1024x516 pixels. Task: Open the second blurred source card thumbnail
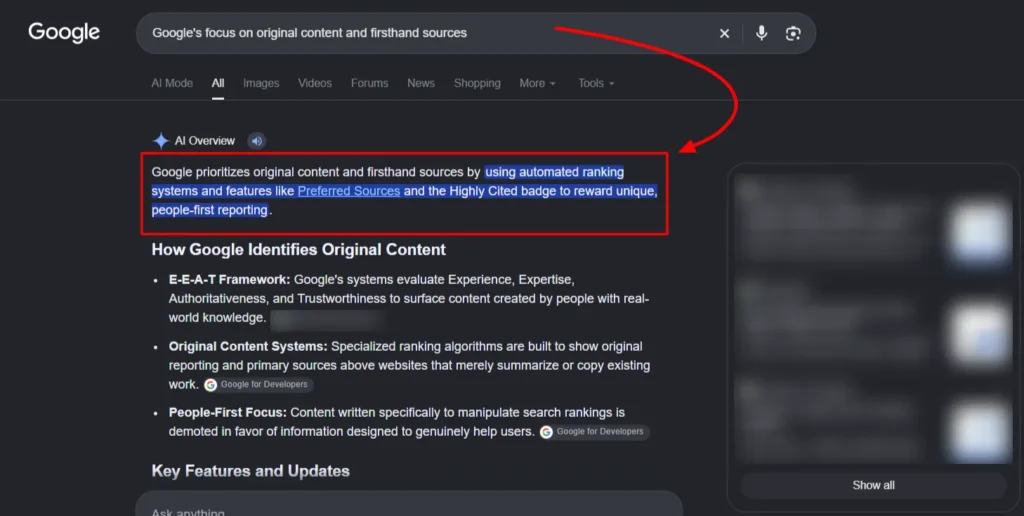(978, 333)
